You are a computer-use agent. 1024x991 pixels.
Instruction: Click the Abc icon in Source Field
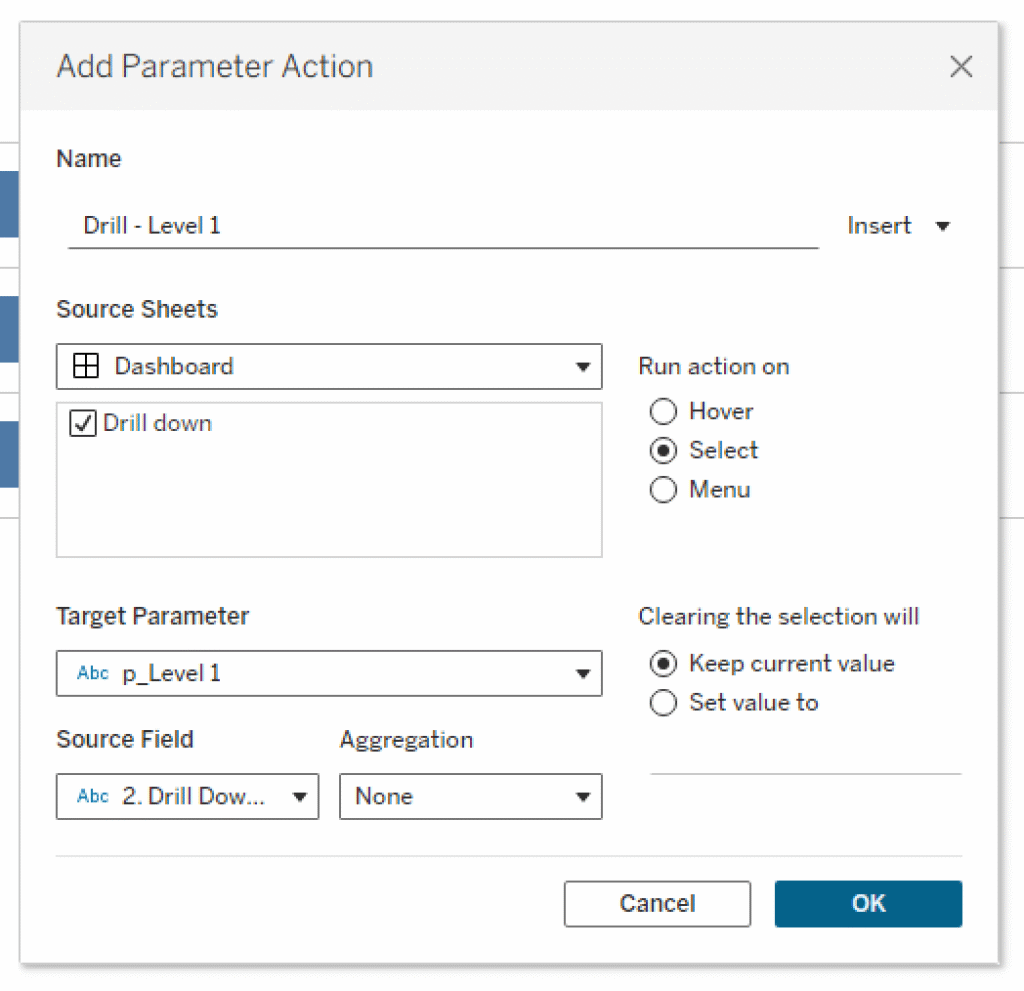click(93, 796)
